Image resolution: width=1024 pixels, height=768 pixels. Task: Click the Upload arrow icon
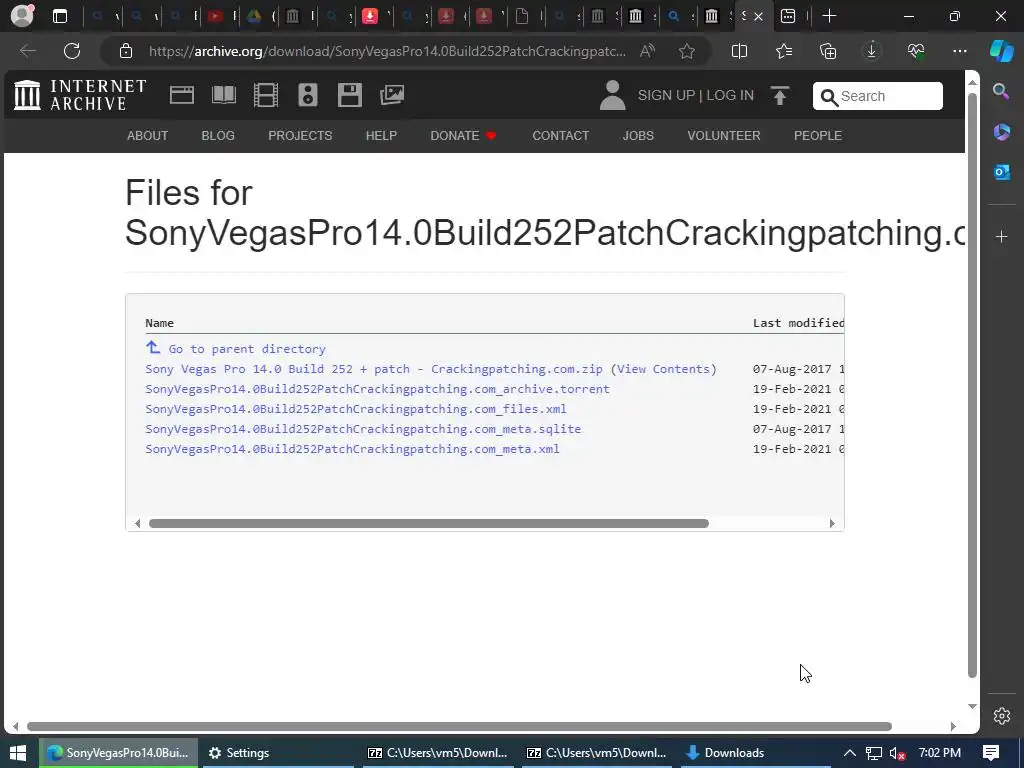click(780, 95)
